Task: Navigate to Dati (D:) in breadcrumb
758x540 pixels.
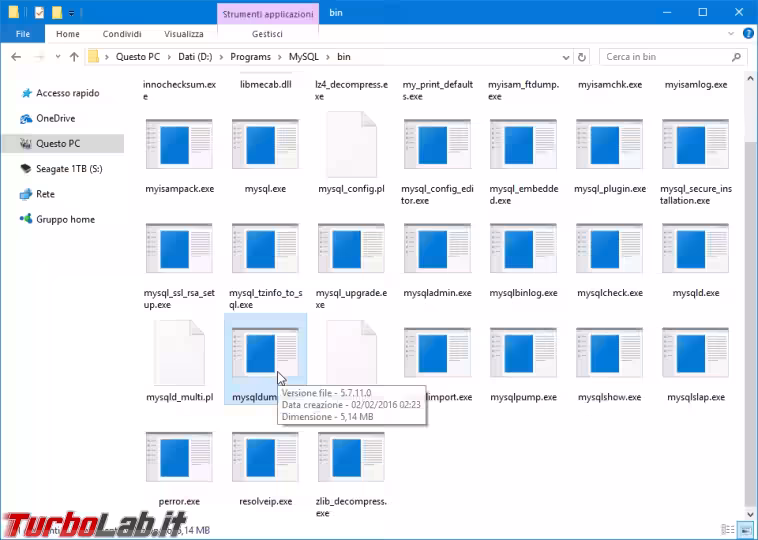Action: 195,57
